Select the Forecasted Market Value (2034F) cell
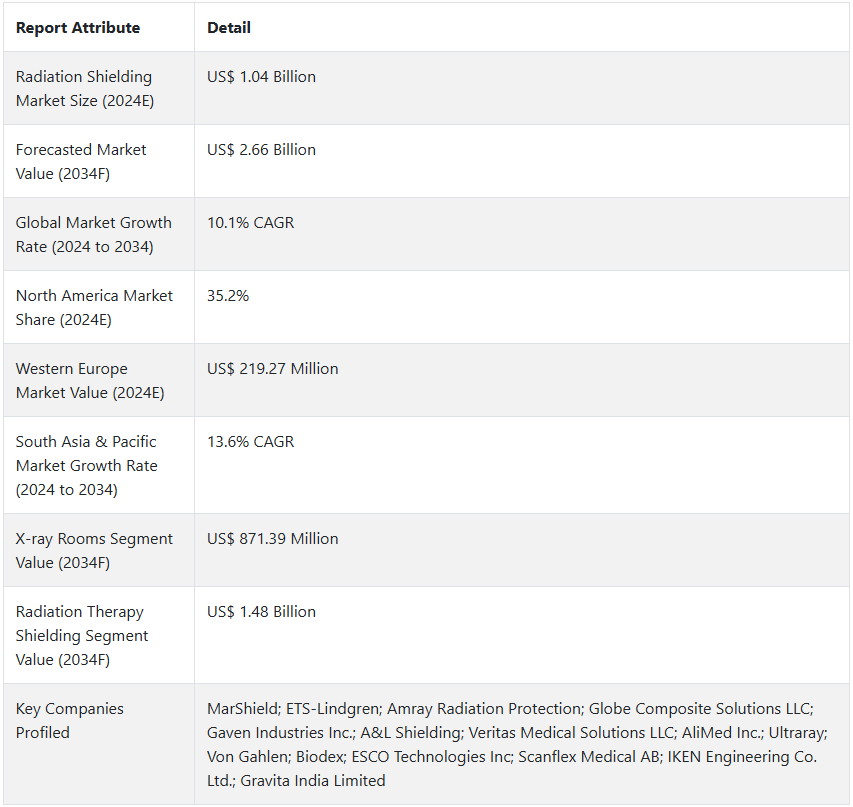 tap(81, 162)
